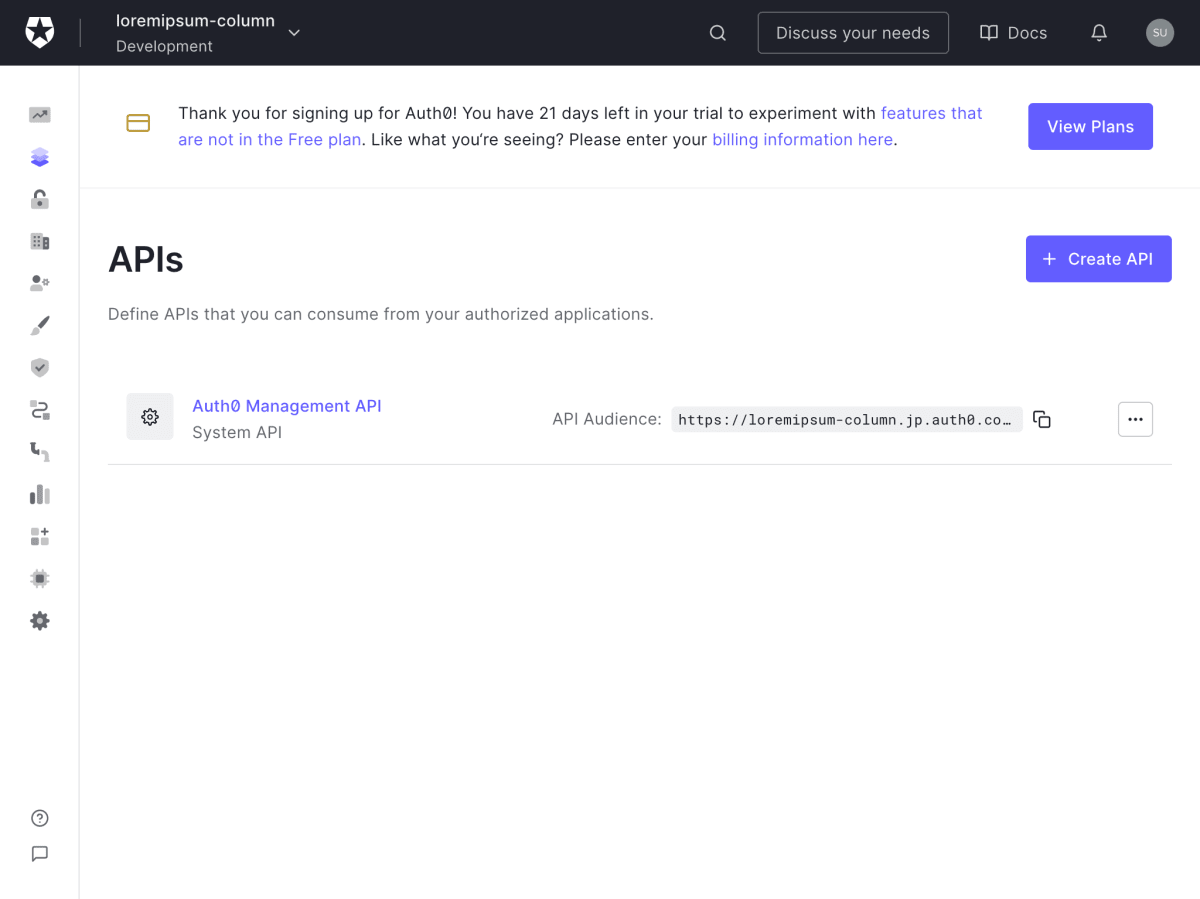Click the search magnifier icon in header
1200x899 pixels.
tap(718, 33)
